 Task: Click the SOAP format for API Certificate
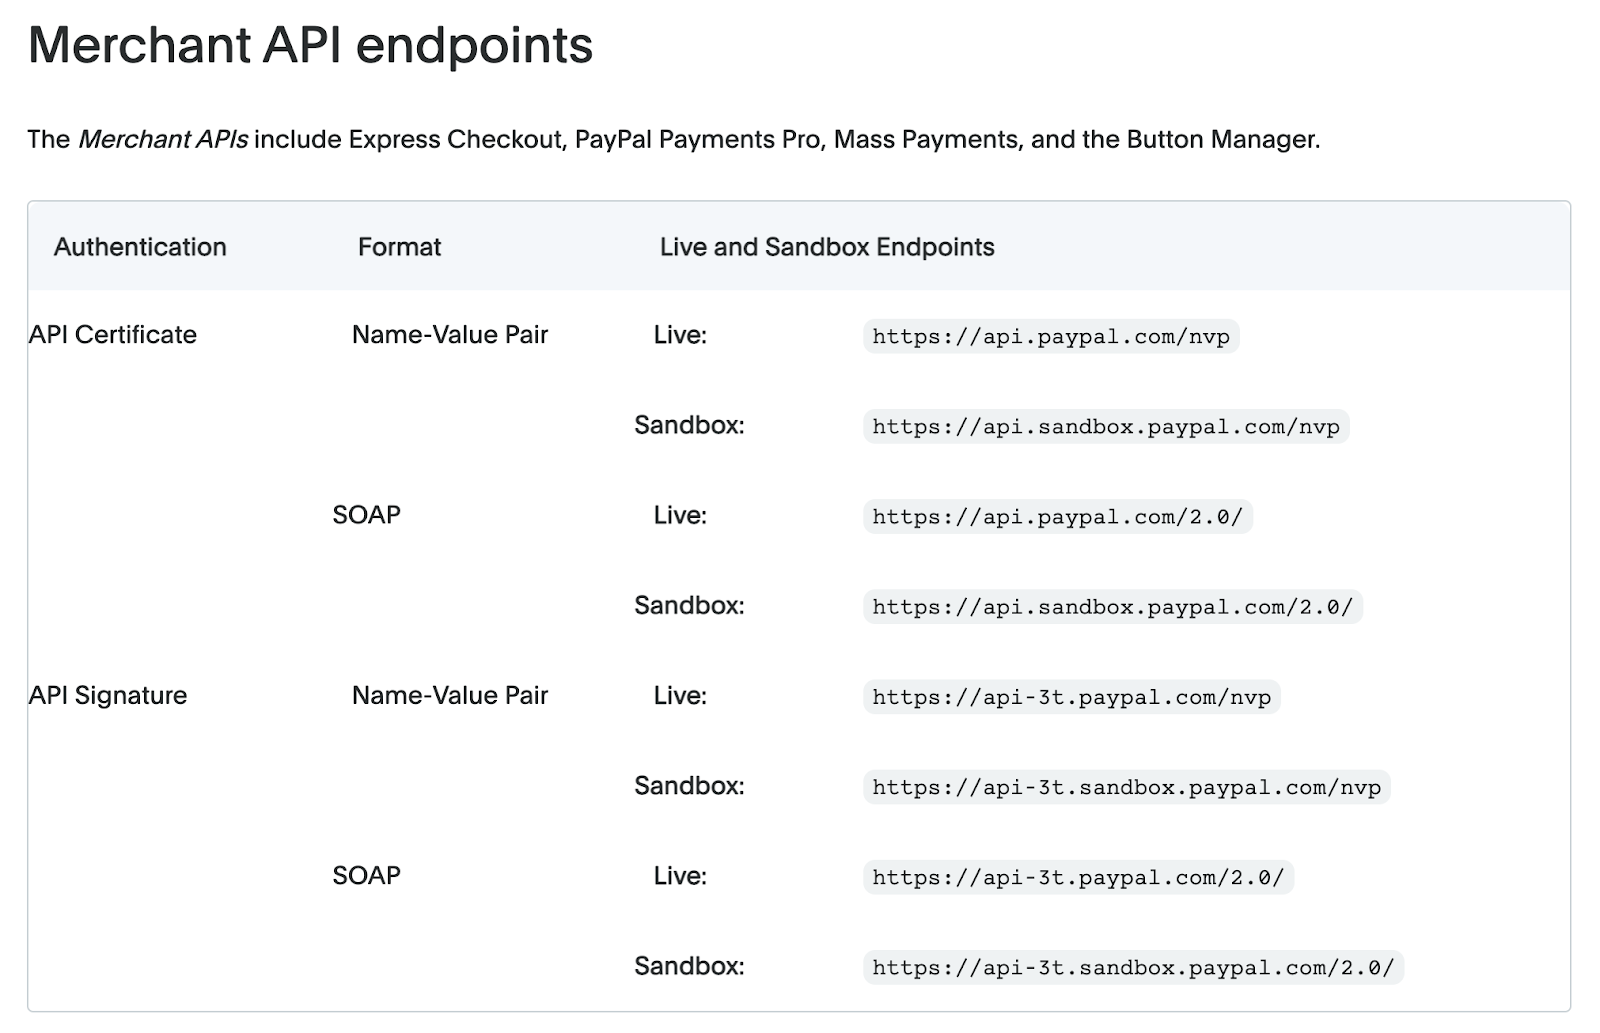coord(367,514)
